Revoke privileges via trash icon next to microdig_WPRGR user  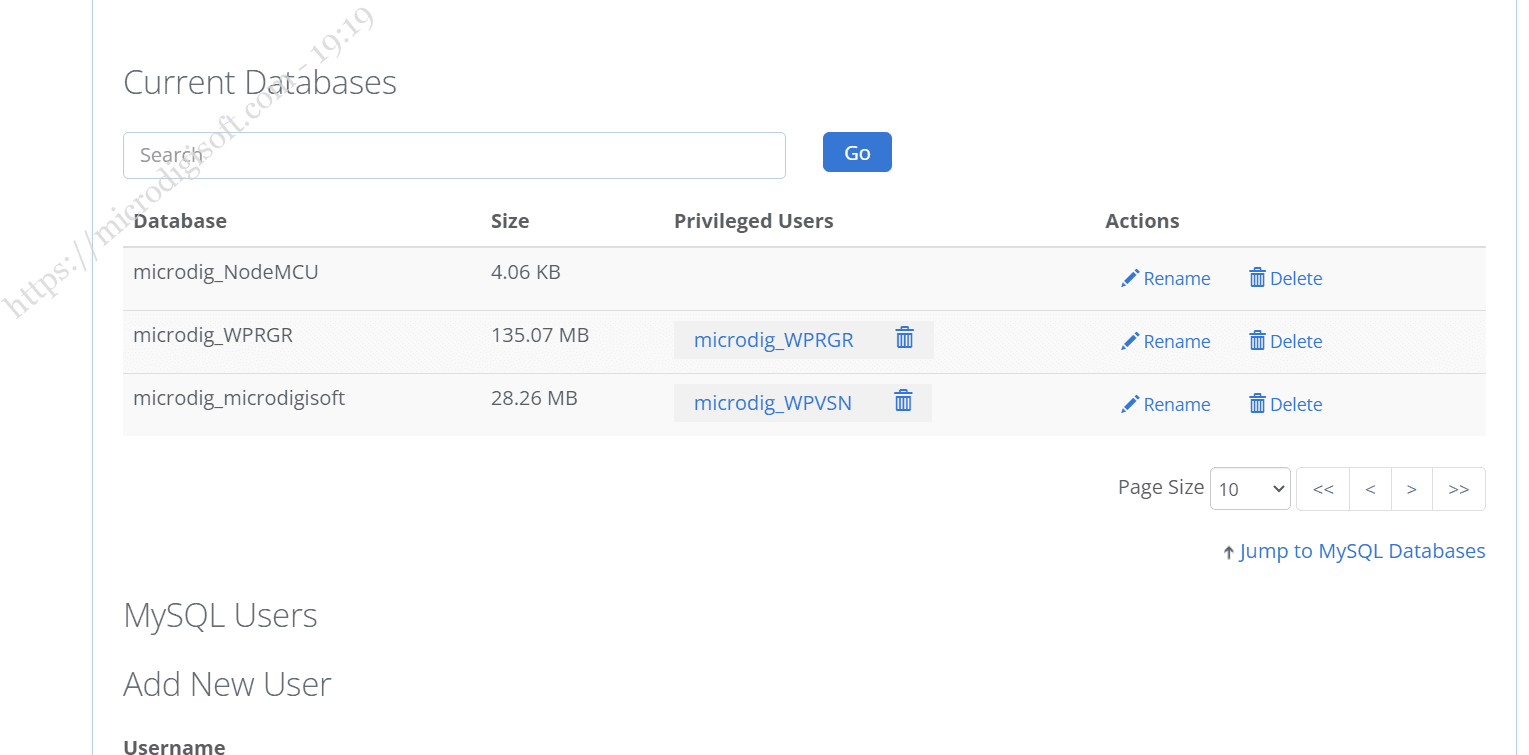coord(904,339)
